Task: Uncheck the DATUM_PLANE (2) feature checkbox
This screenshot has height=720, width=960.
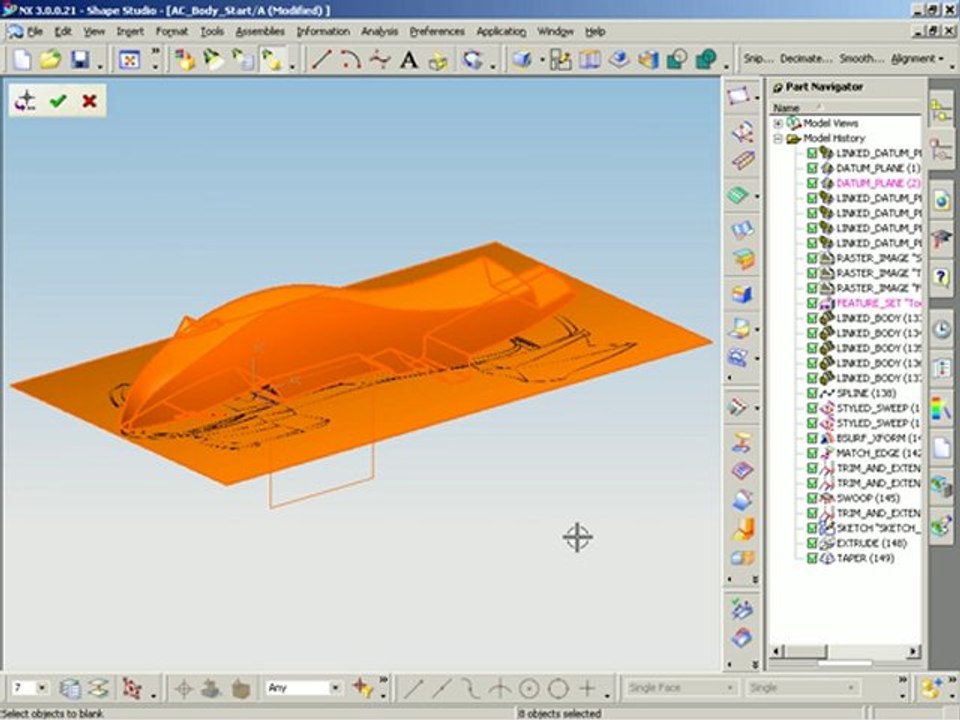Action: tap(812, 183)
